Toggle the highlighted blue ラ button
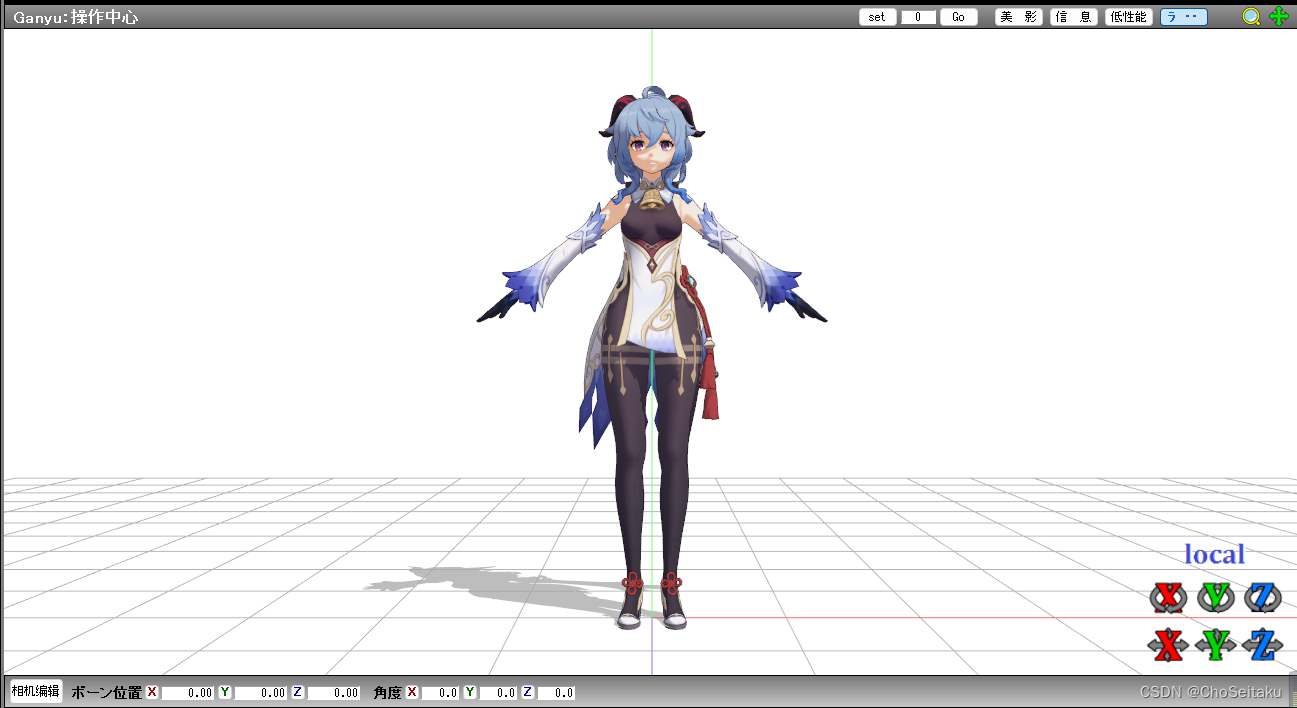The image size is (1297, 708). tap(1184, 17)
